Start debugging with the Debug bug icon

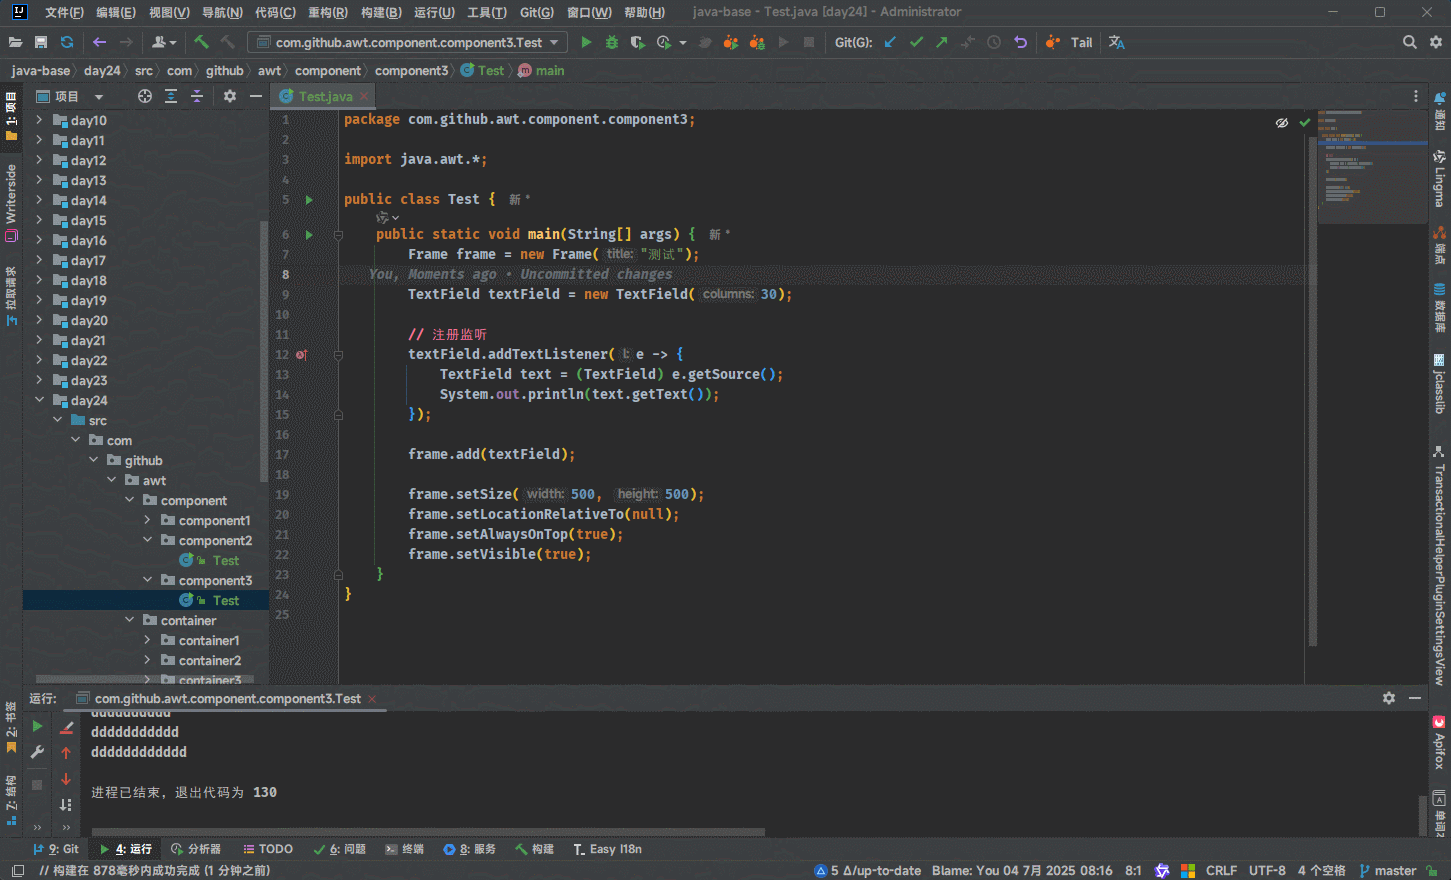612,42
